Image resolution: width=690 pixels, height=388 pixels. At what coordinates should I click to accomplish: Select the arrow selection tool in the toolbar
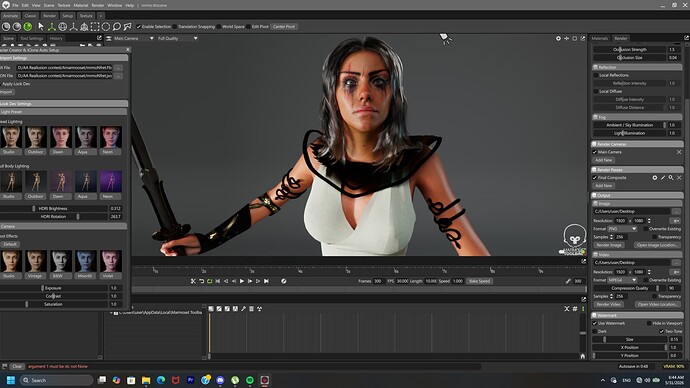coord(41,26)
